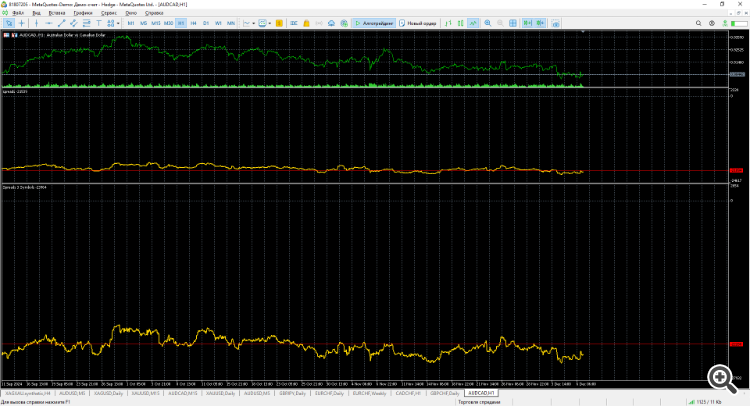Screen dimensions: 750x406
Task: Toggle the chart shift button
Action: click(x=540, y=23)
